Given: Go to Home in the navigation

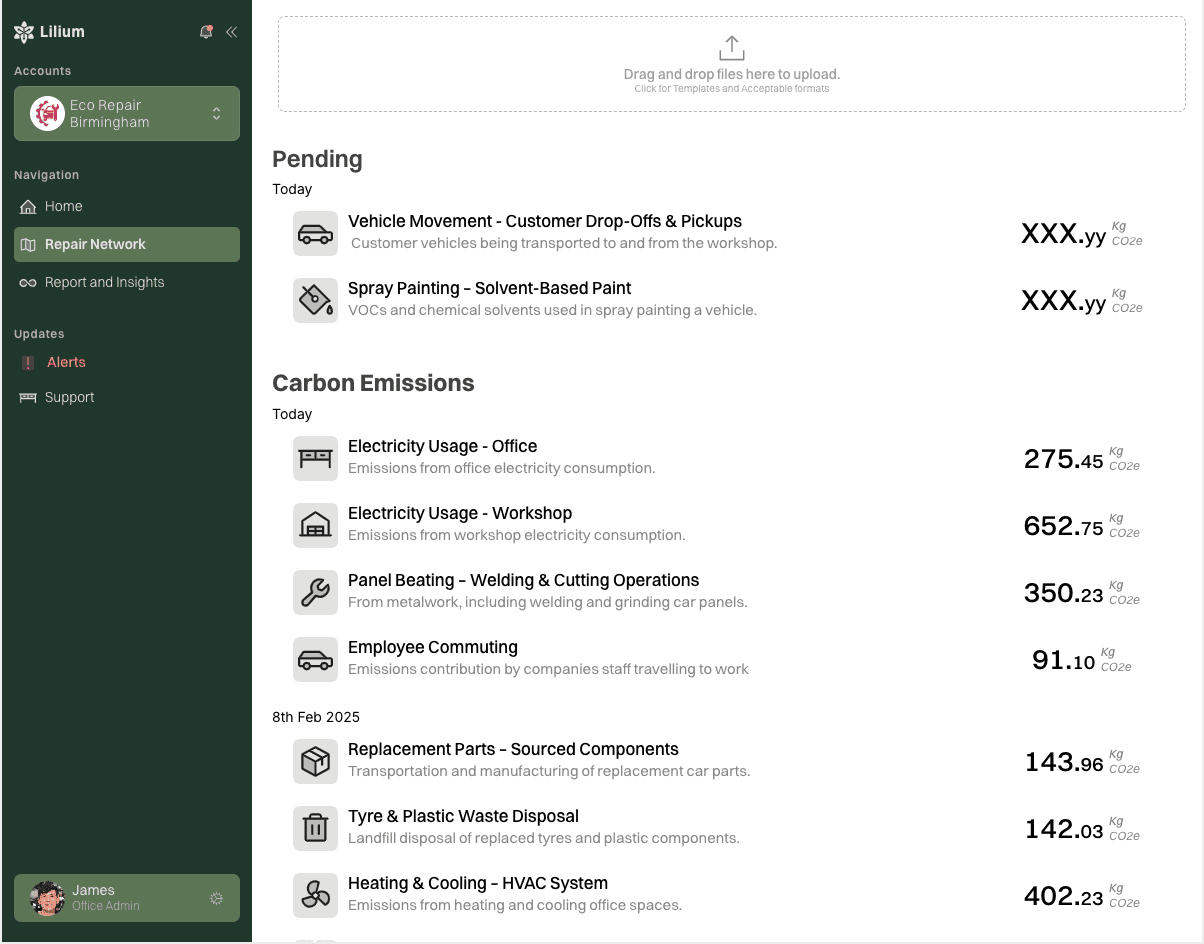Looking at the screenshot, I should (127, 206).
